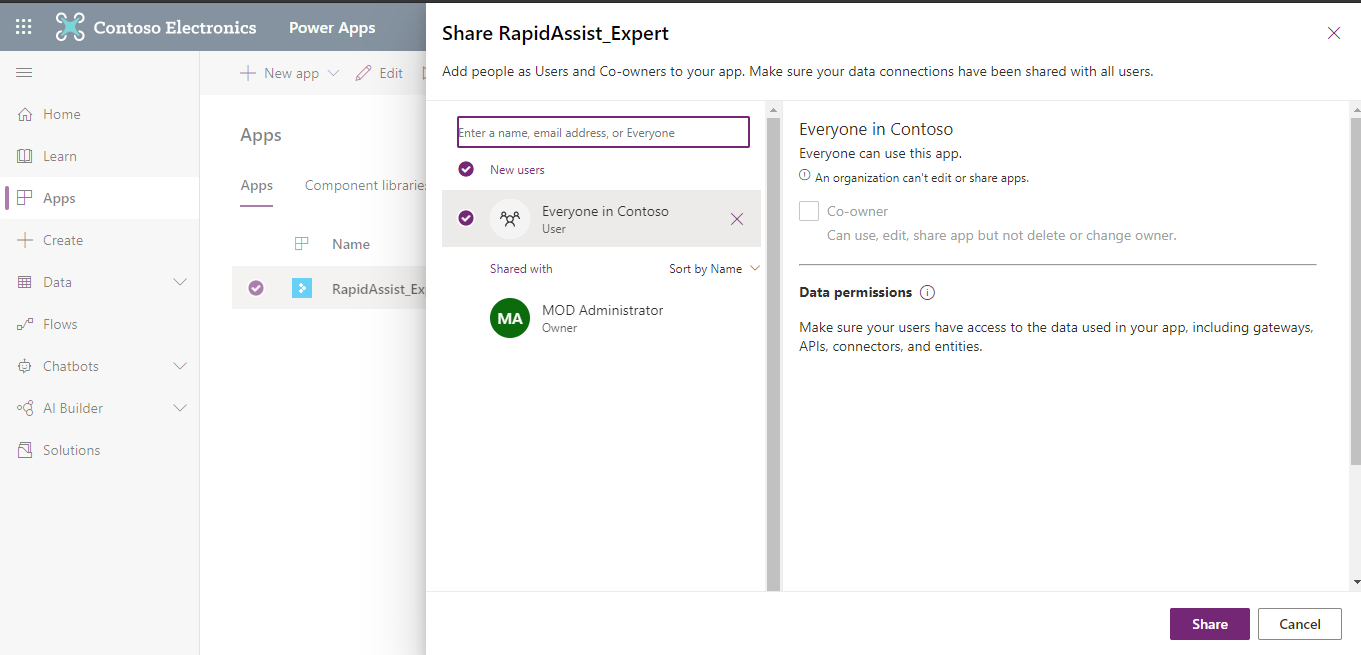Toggle selection circle for RapidAssist_Expert row
The height and width of the screenshot is (655, 1361).
pyautogui.click(x=256, y=288)
